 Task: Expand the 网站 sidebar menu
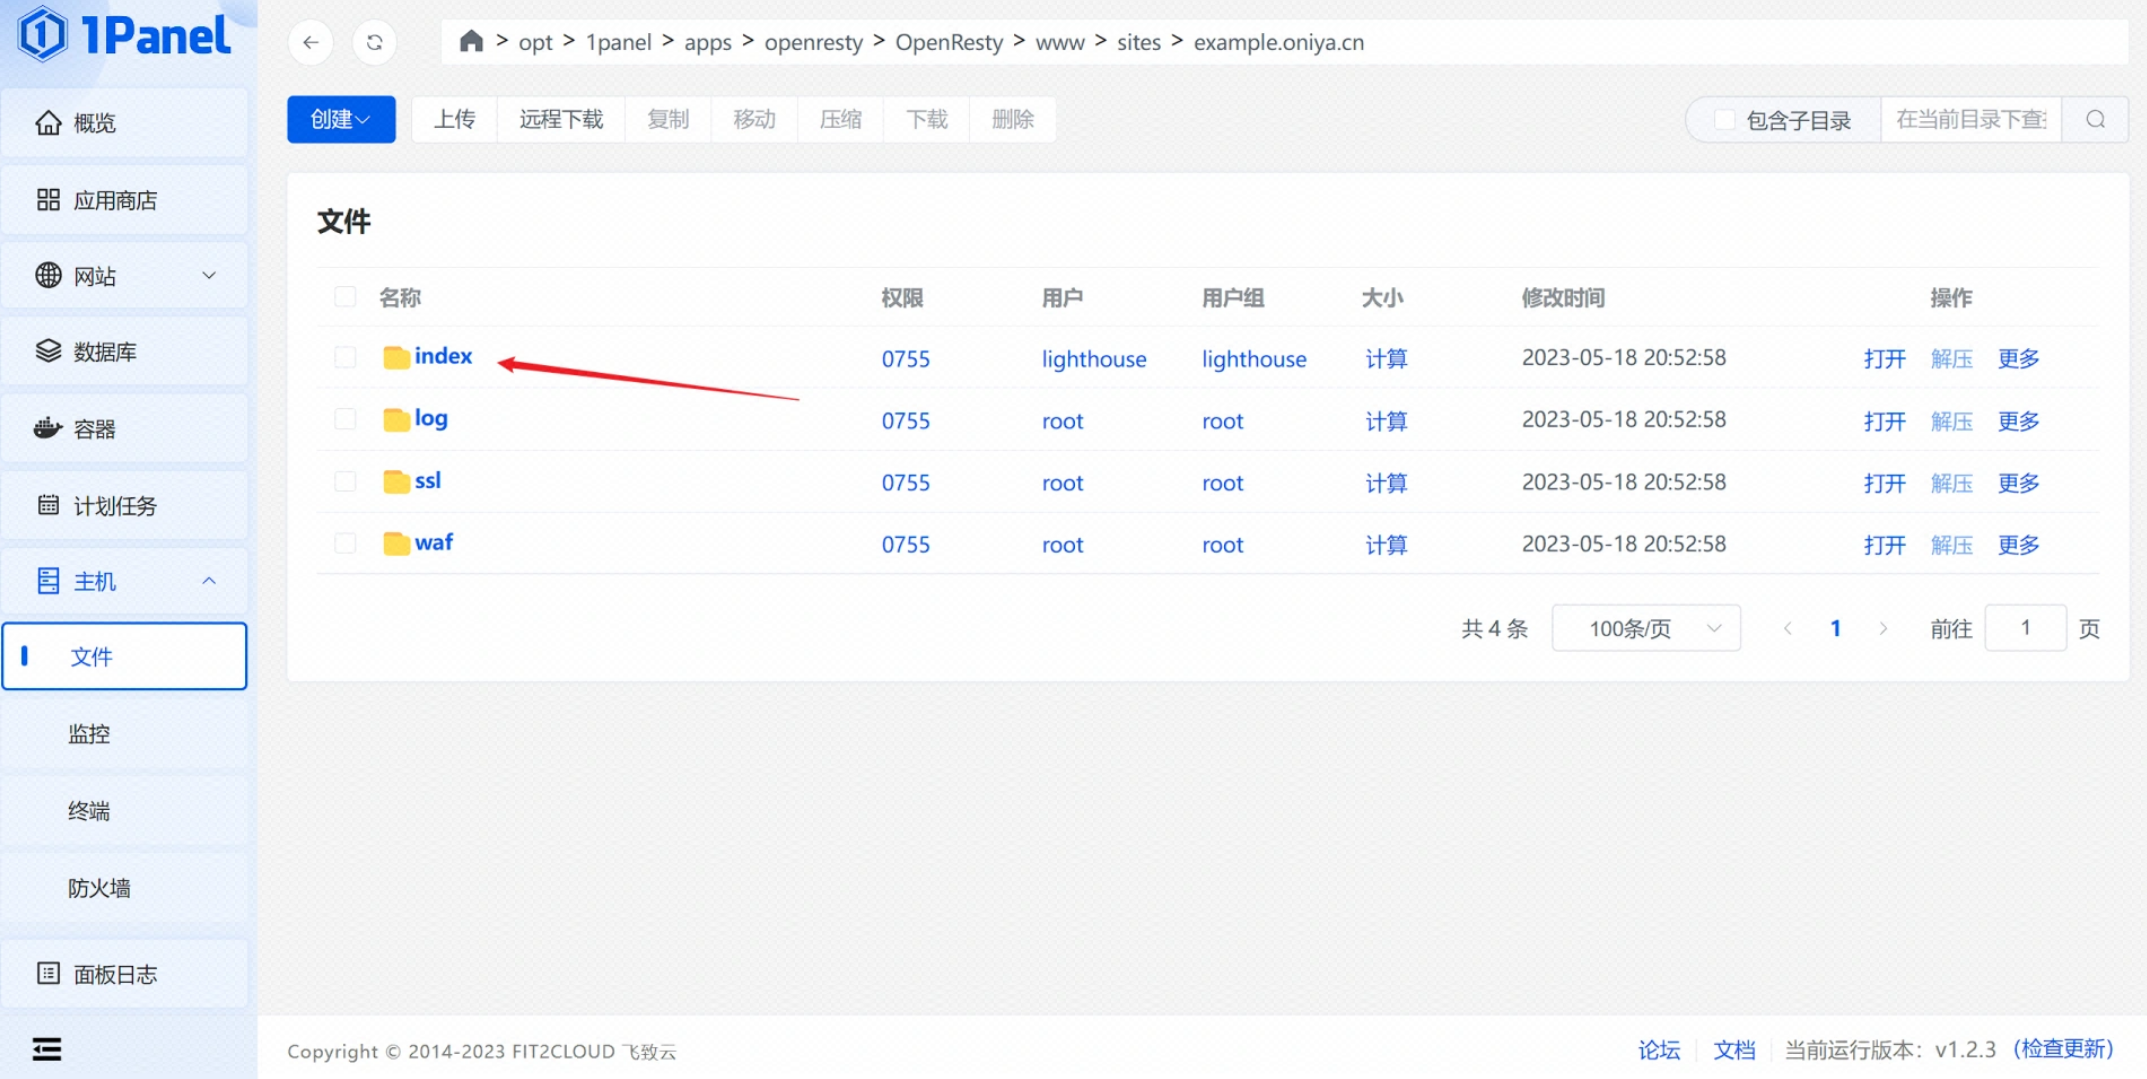pyautogui.click(x=125, y=276)
